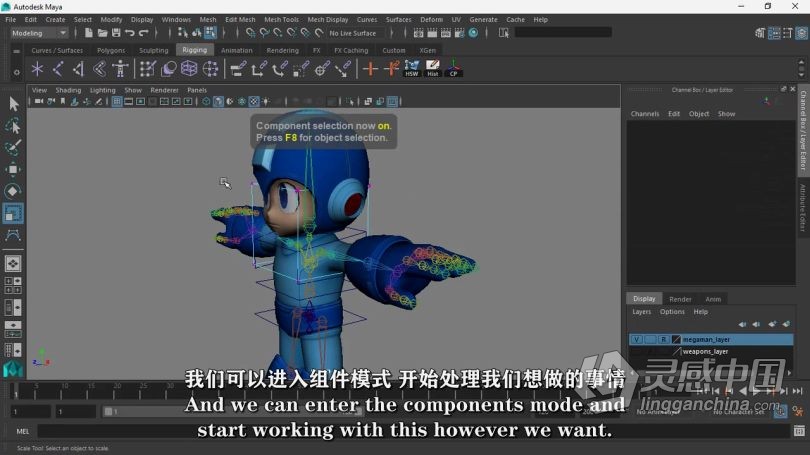Viewport: 810px width, 455px height.
Task: Open Layers menu in Layer Editor
Action: coord(642,311)
